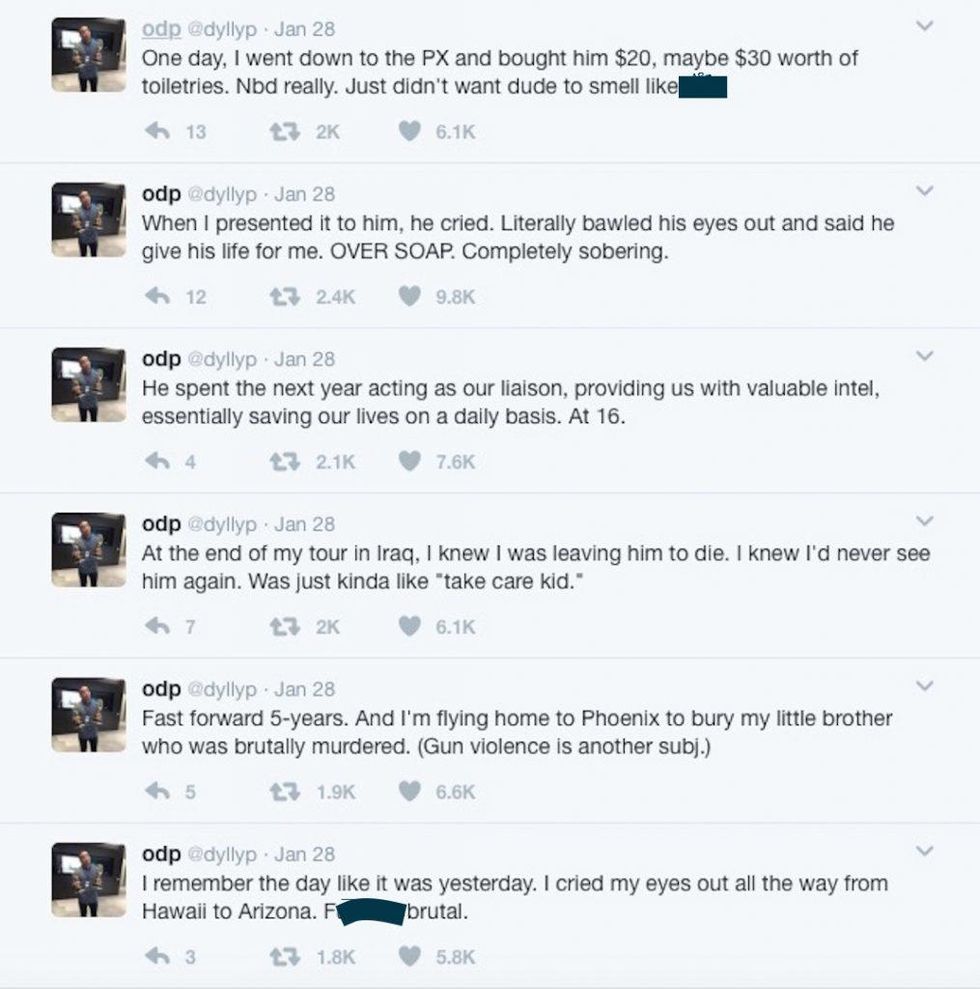Like the Phoenix little brother tweet
Image resolution: width=980 pixels, height=989 pixels.
pos(409,791)
